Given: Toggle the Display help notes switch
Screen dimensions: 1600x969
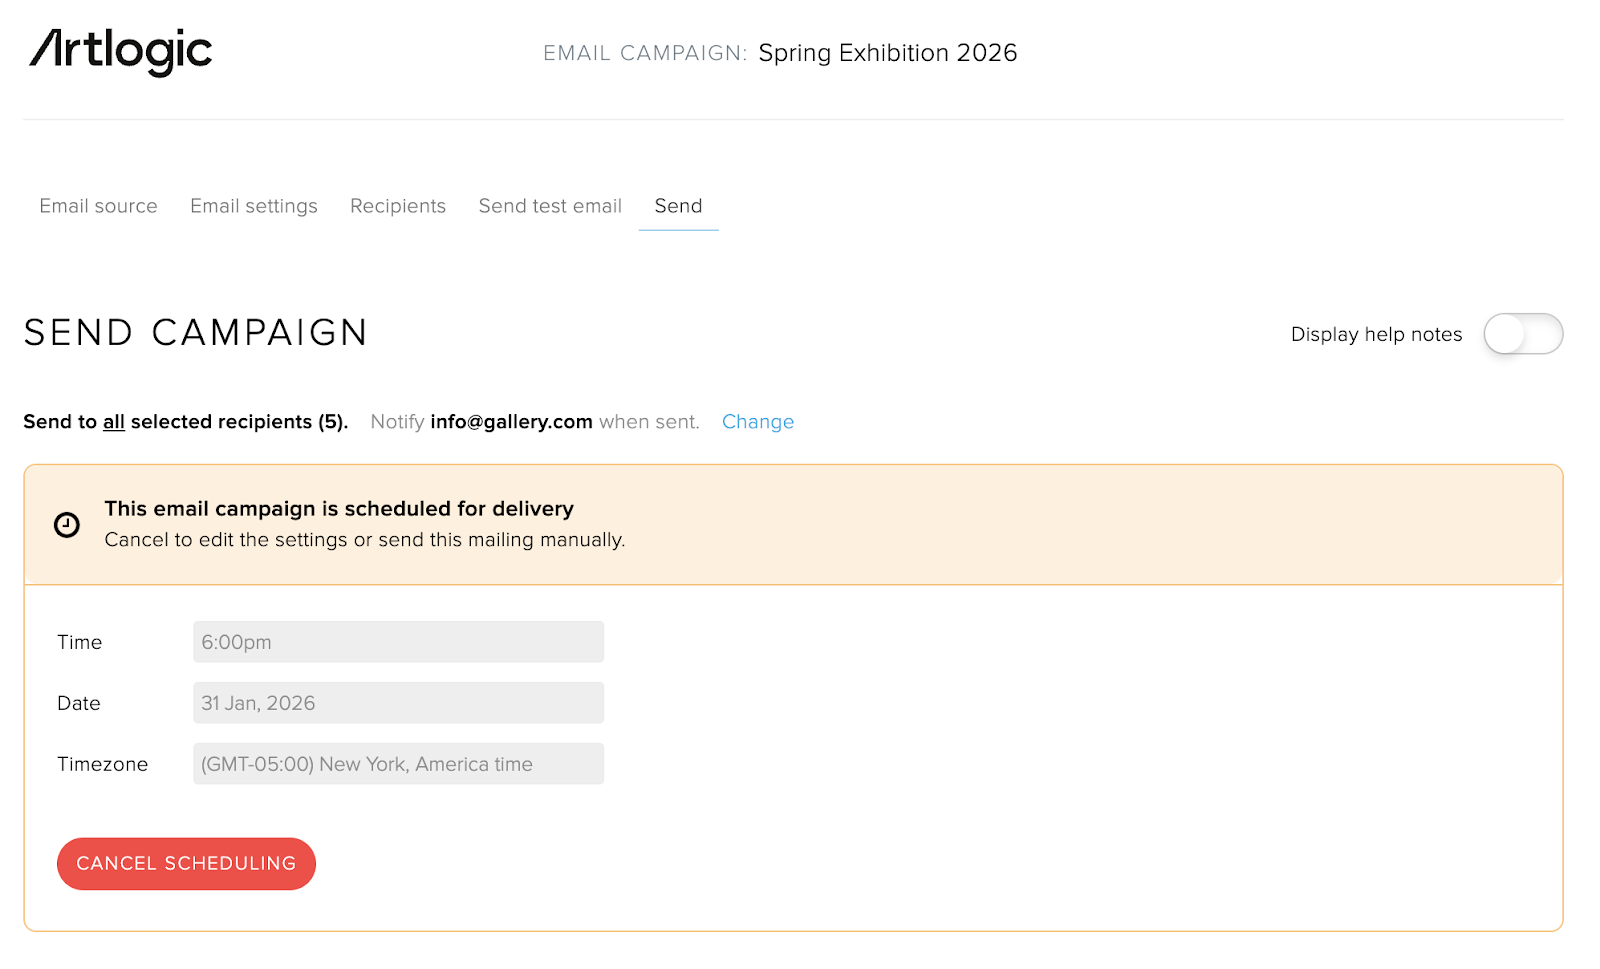Looking at the screenshot, I should coord(1522,334).
